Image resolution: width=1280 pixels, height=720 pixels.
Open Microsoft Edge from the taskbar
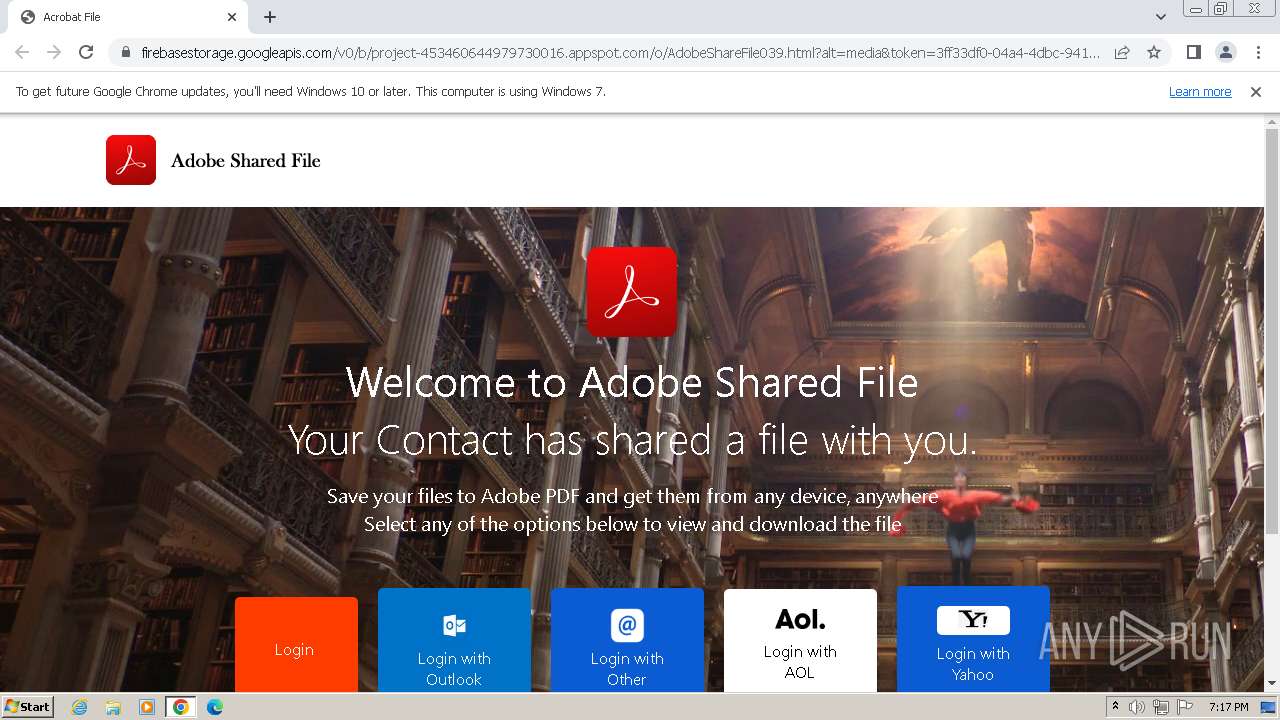[215, 707]
